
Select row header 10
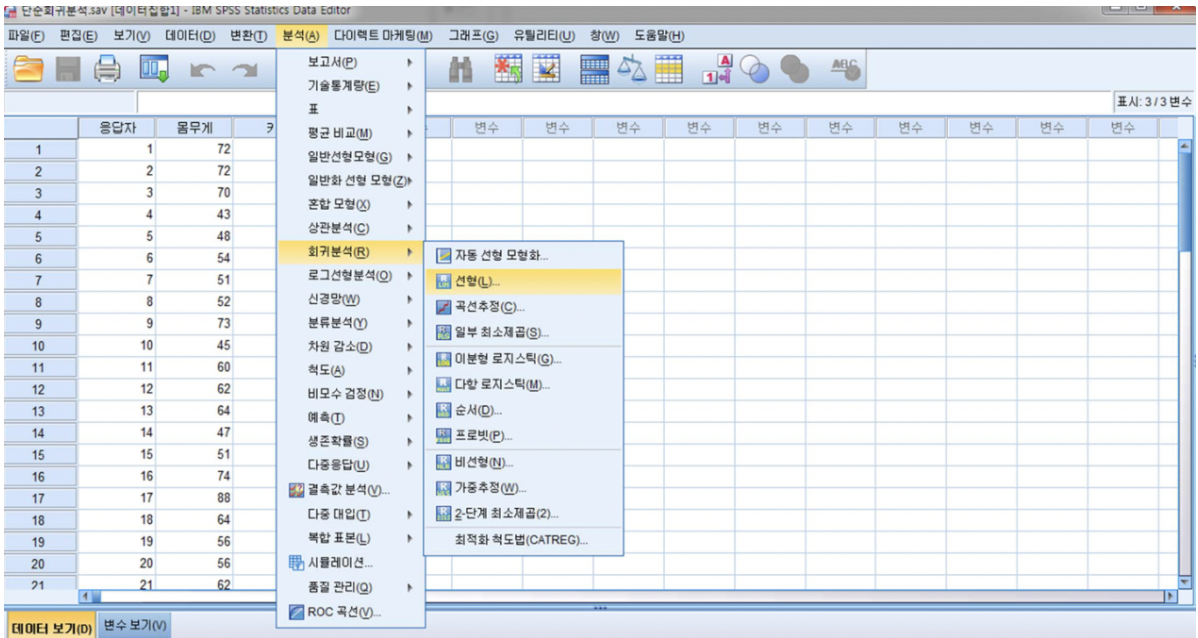click(x=38, y=345)
